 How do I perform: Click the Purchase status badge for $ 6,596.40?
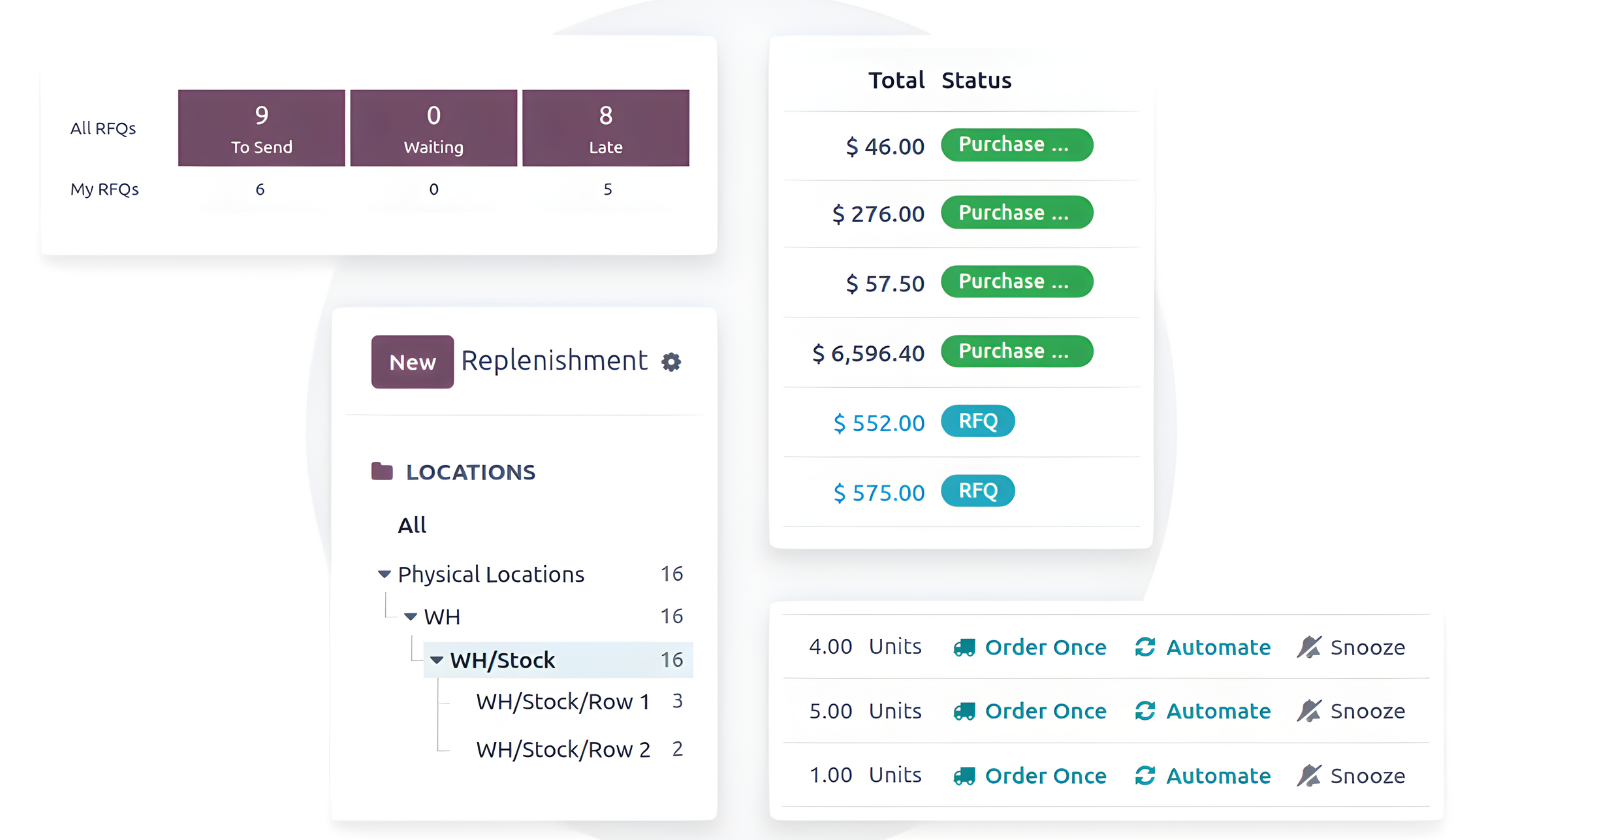click(x=1016, y=352)
